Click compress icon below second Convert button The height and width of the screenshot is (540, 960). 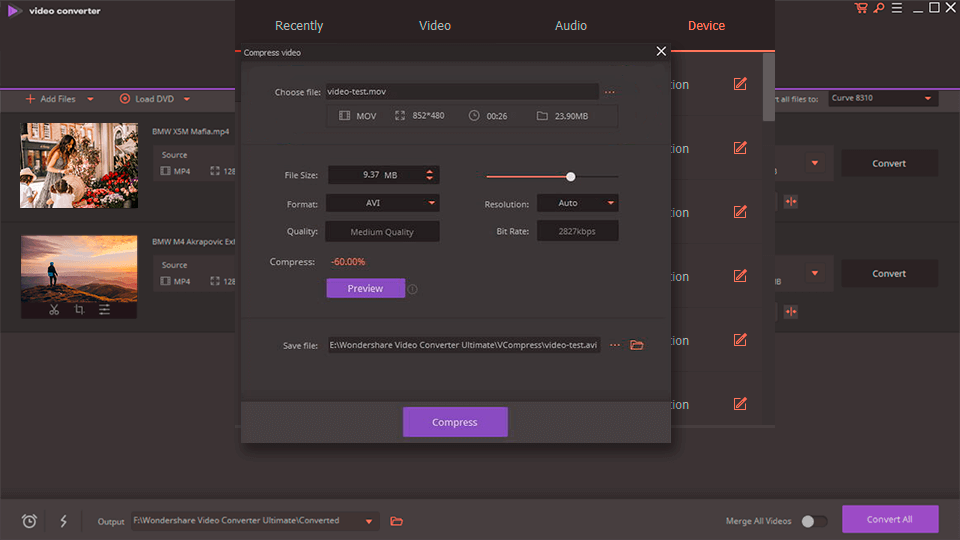click(791, 312)
